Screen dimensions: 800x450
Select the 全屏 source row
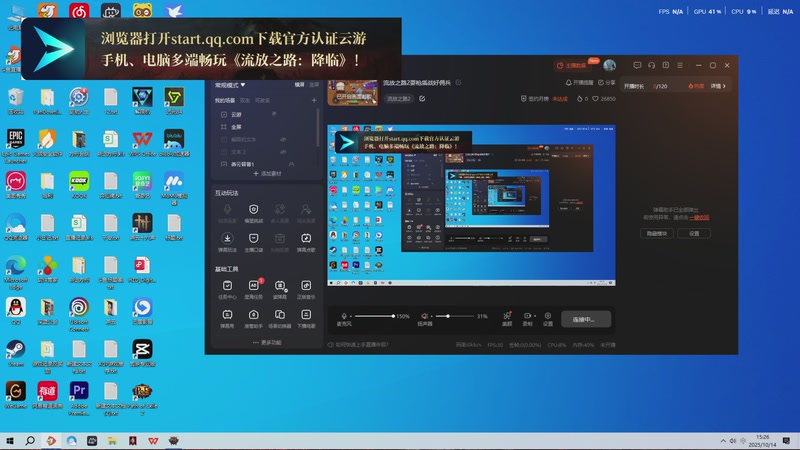[265, 127]
